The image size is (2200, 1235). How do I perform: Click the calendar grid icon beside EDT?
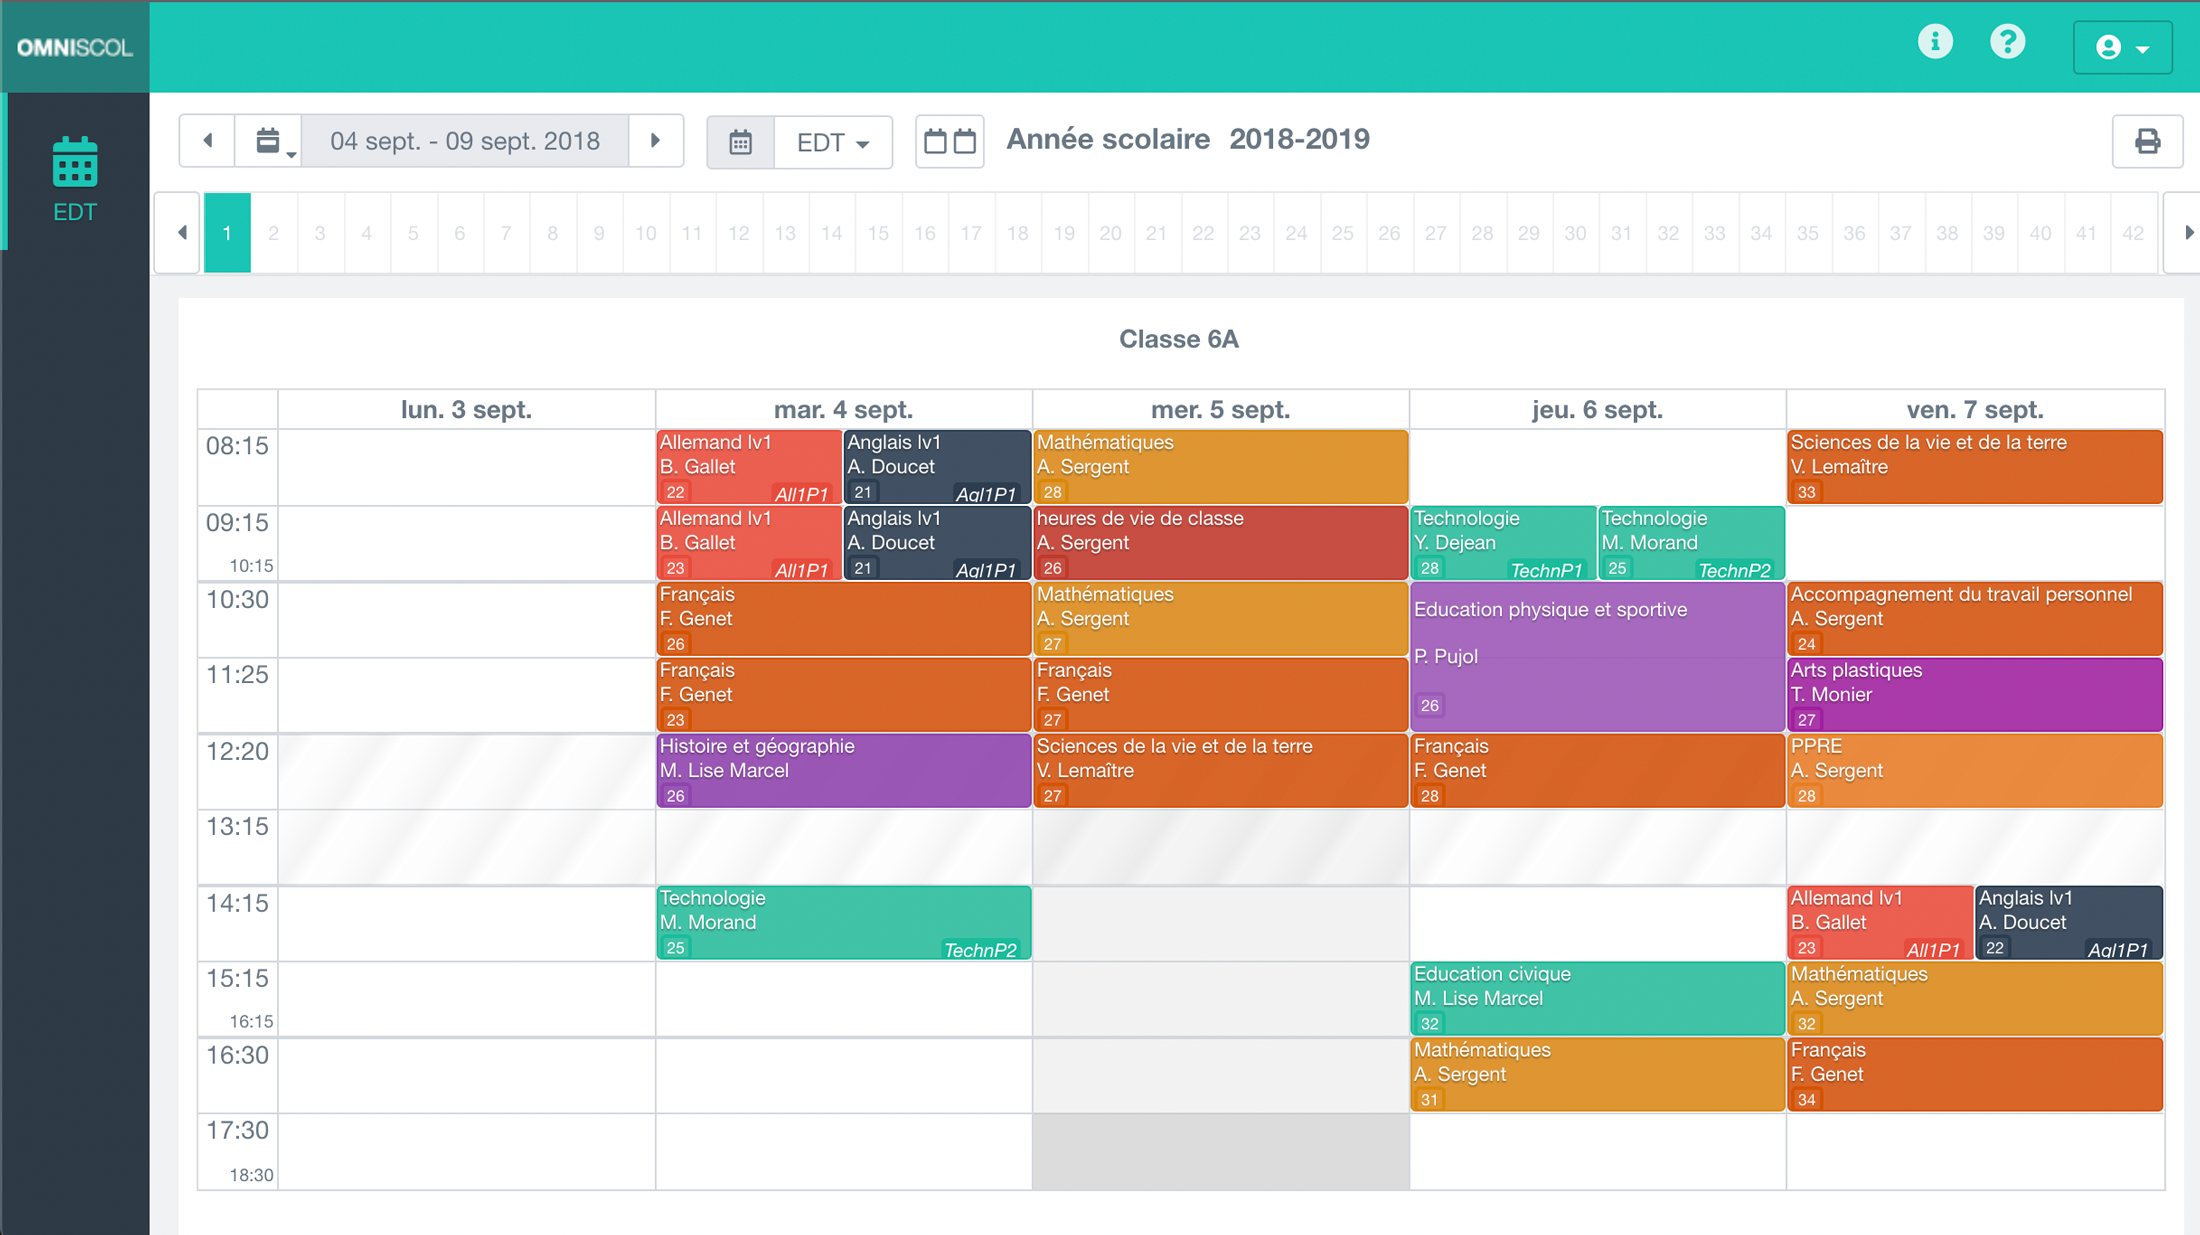point(740,142)
